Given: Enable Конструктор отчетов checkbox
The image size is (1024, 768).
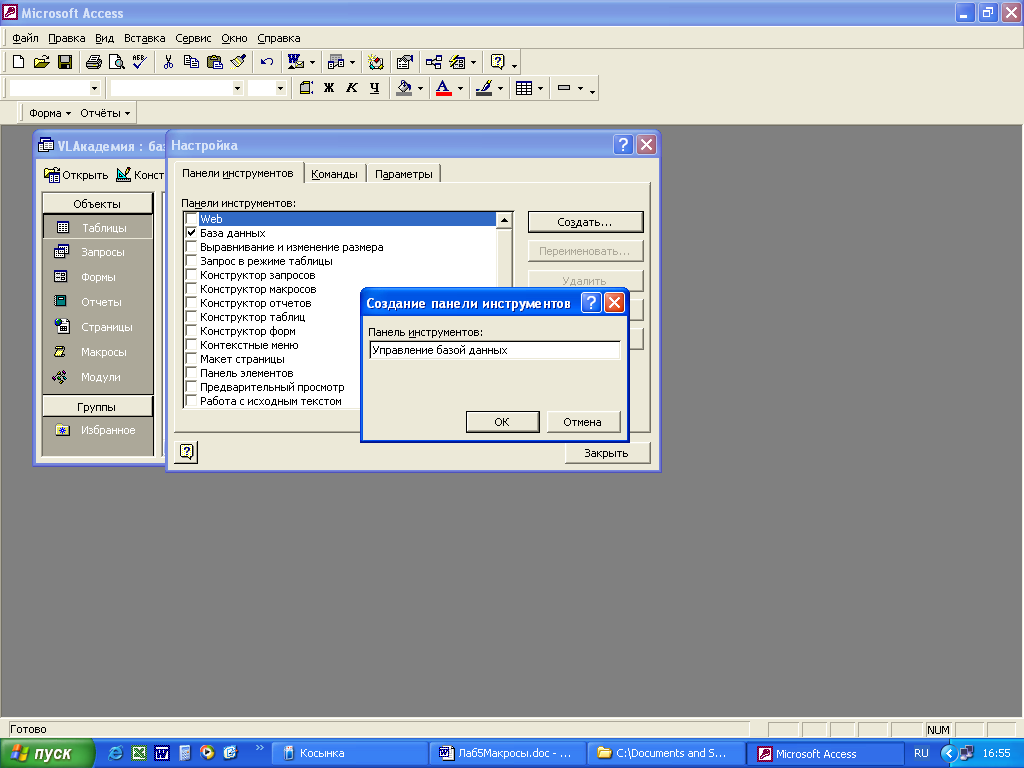Looking at the screenshot, I should (x=191, y=303).
